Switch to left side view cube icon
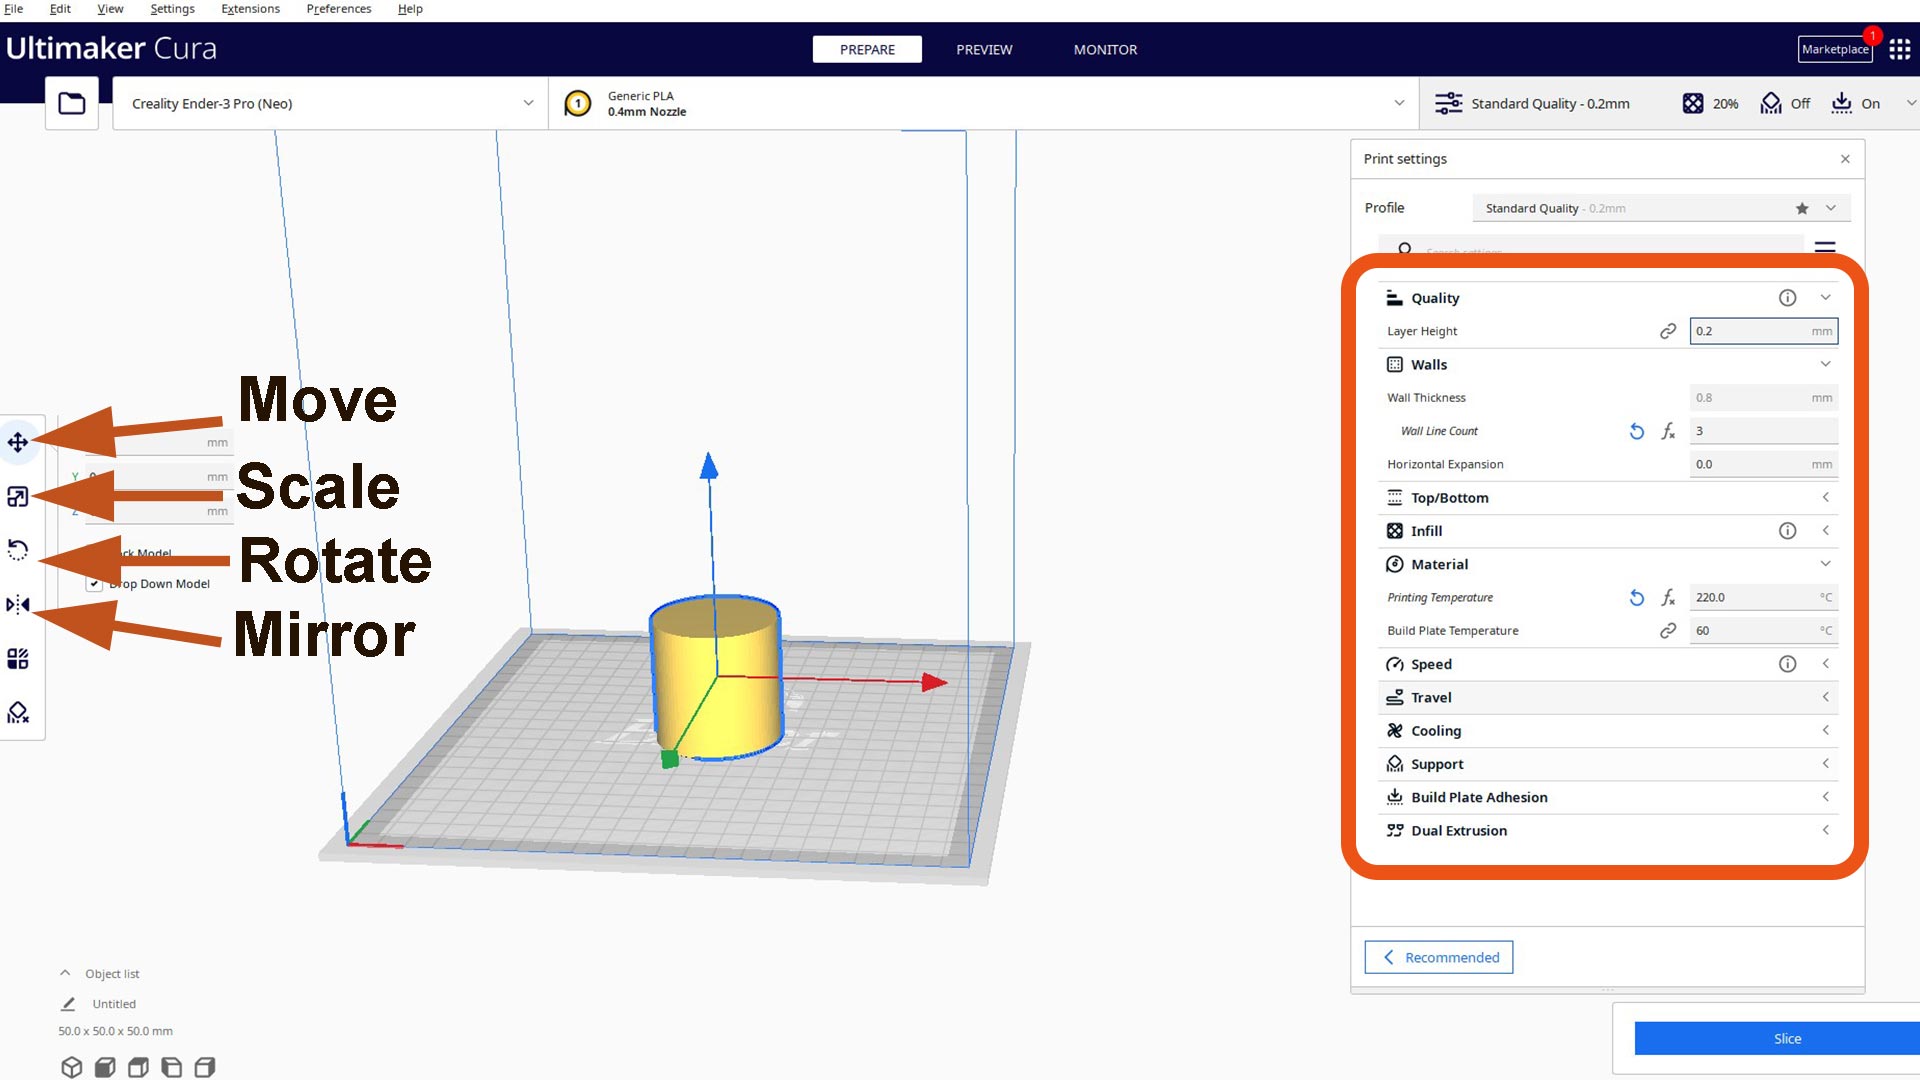 tap(172, 1067)
